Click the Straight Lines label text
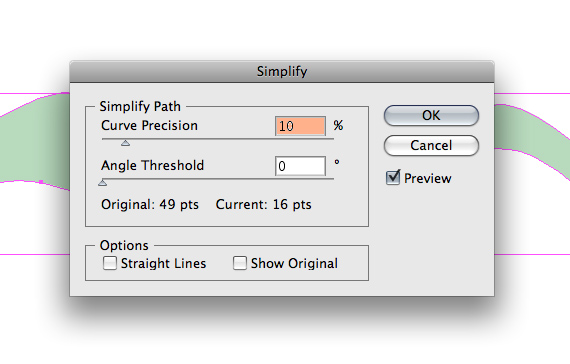570x364 pixels. click(163, 263)
